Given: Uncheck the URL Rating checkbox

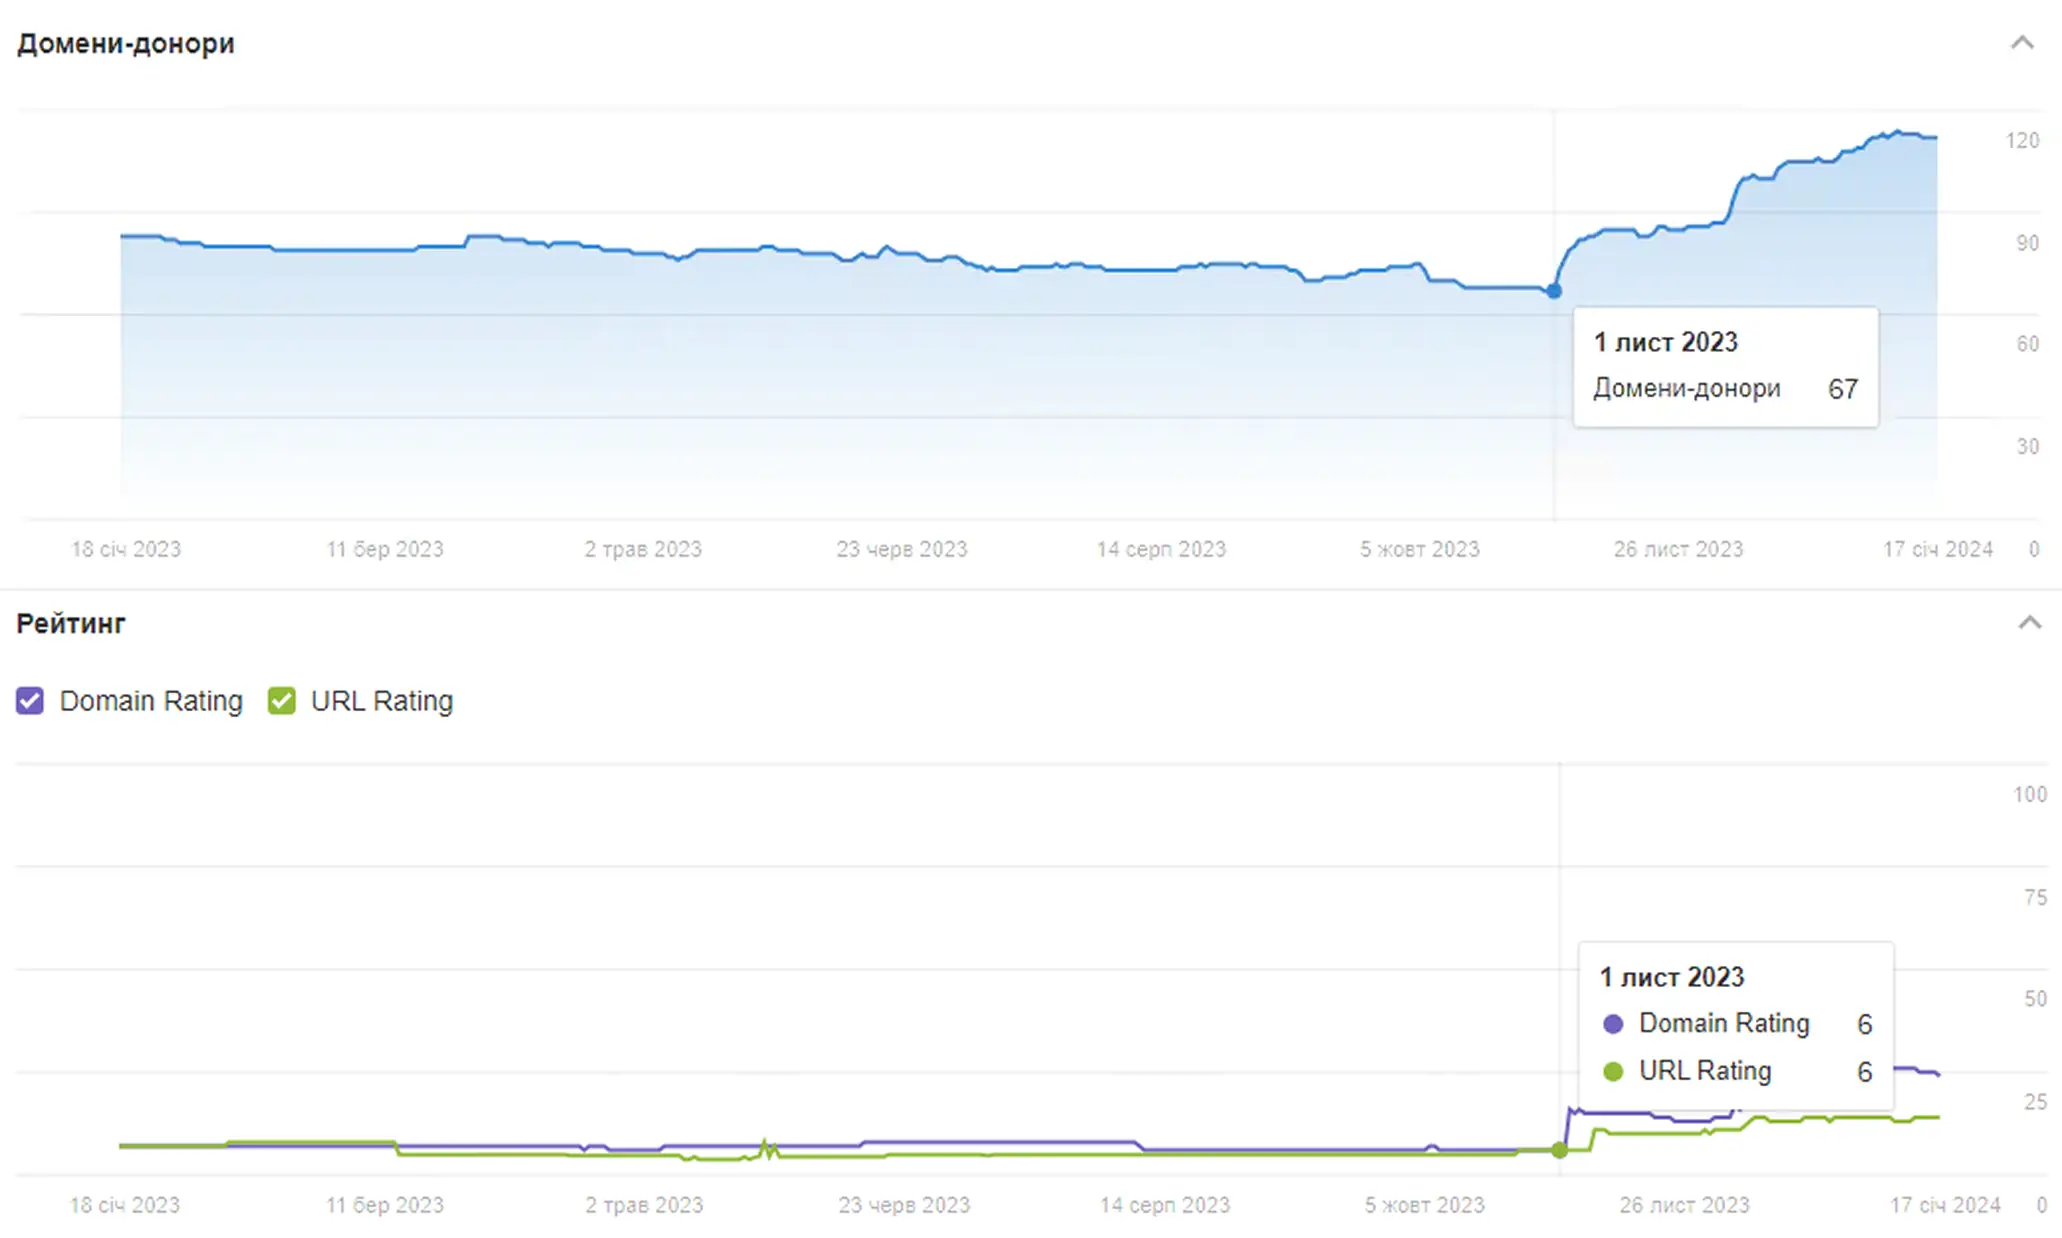Looking at the screenshot, I should [282, 701].
